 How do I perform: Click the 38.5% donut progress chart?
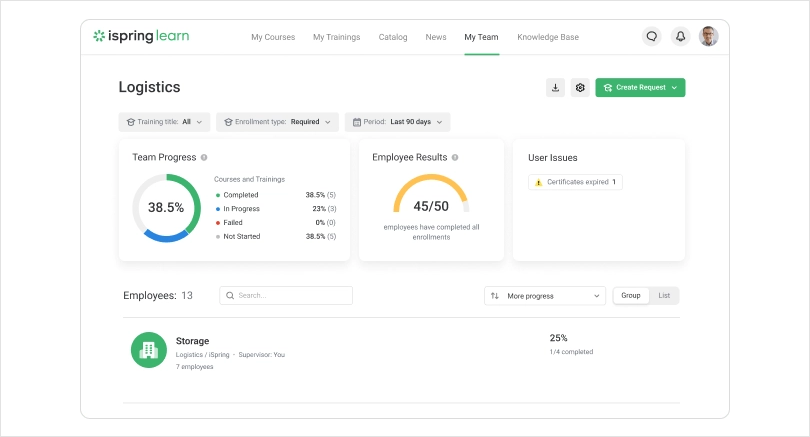click(x=166, y=208)
